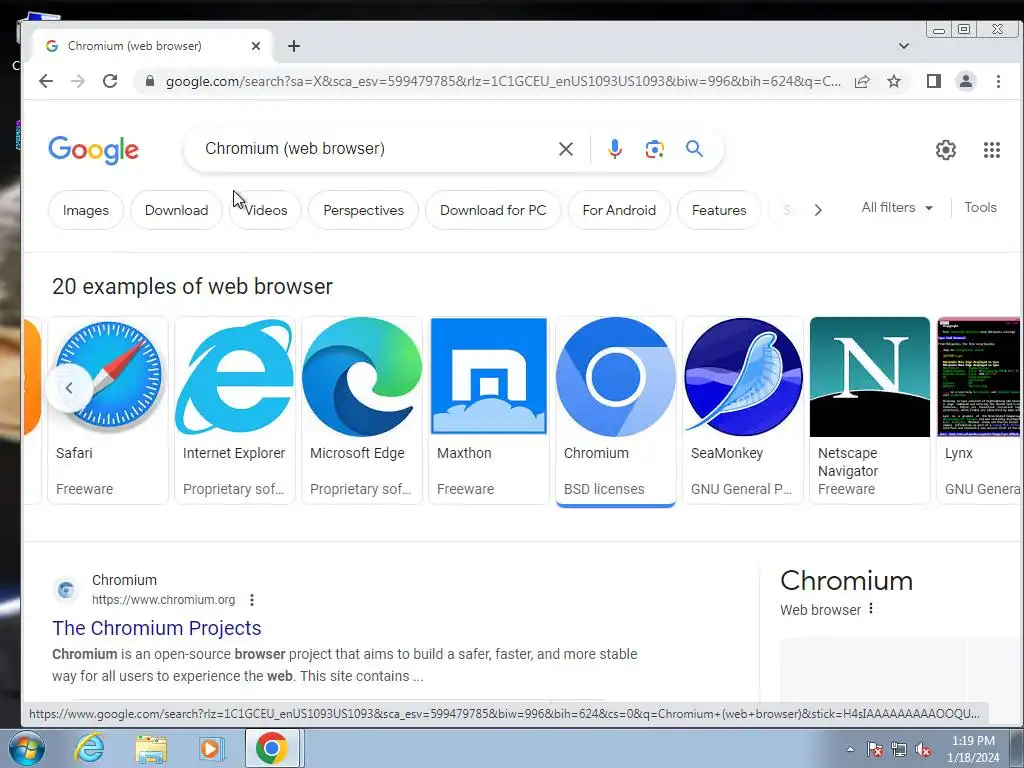1024x768 pixels.
Task: Open Windows Explorer folder on taskbar
Action: tap(151, 748)
